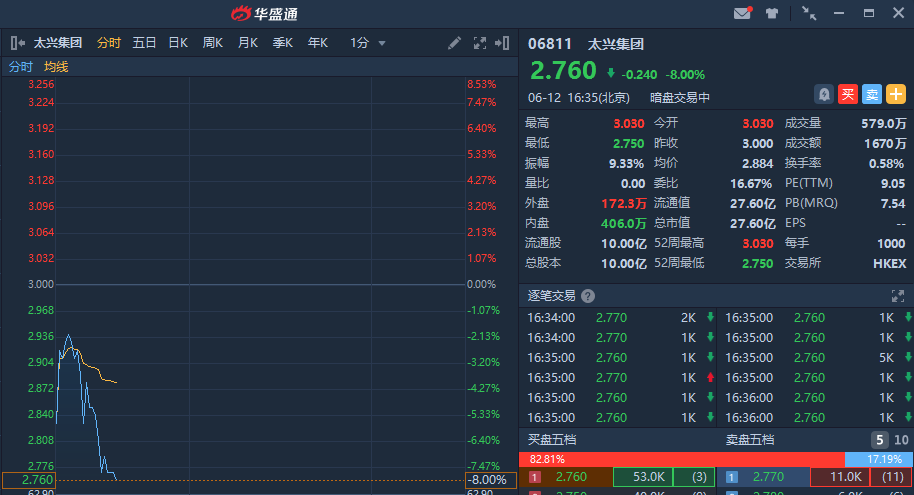Click the PE(TTM) value 9.05
Screen dimensions: 914x495
coord(893,183)
